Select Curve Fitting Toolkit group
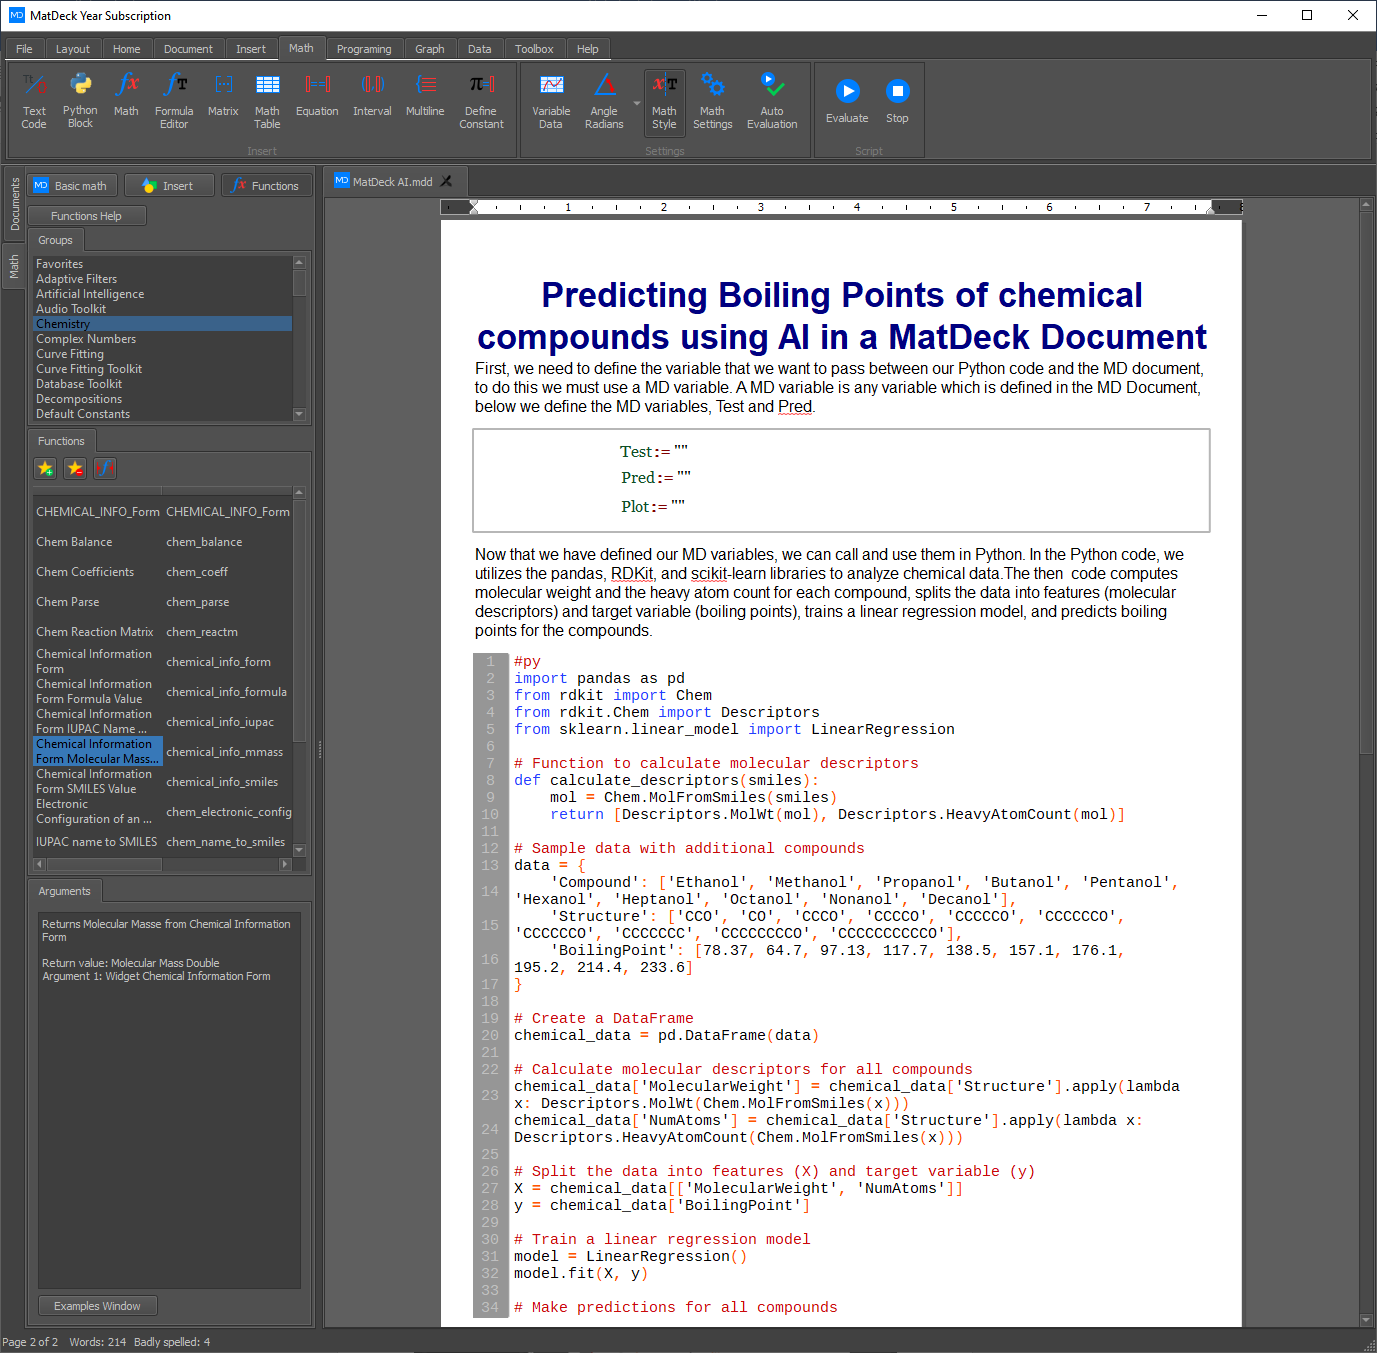The height and width of the screenshot is (1353, 1377). click(x=163, y=369)
